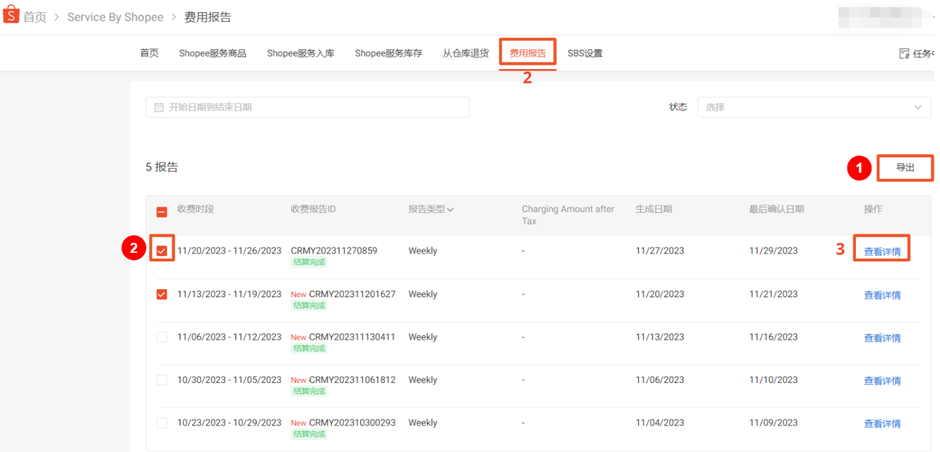Go to 首页 in breadcrumb
940x452 pixels.
tap(35, 17)
